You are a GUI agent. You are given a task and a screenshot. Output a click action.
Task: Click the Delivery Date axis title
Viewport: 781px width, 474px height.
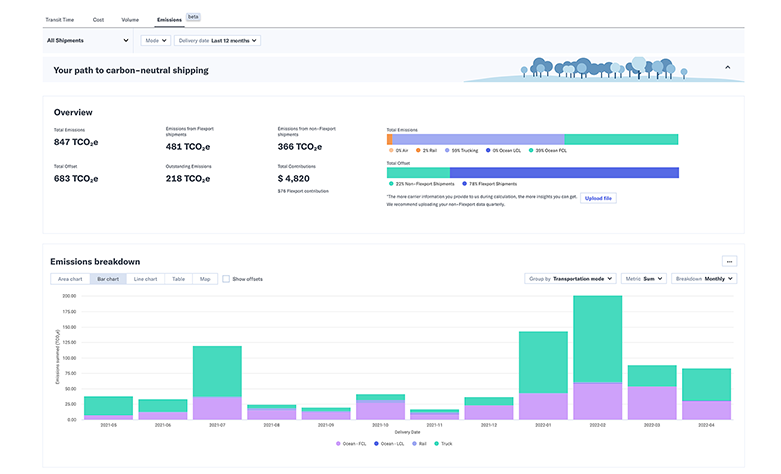point(407,432)
